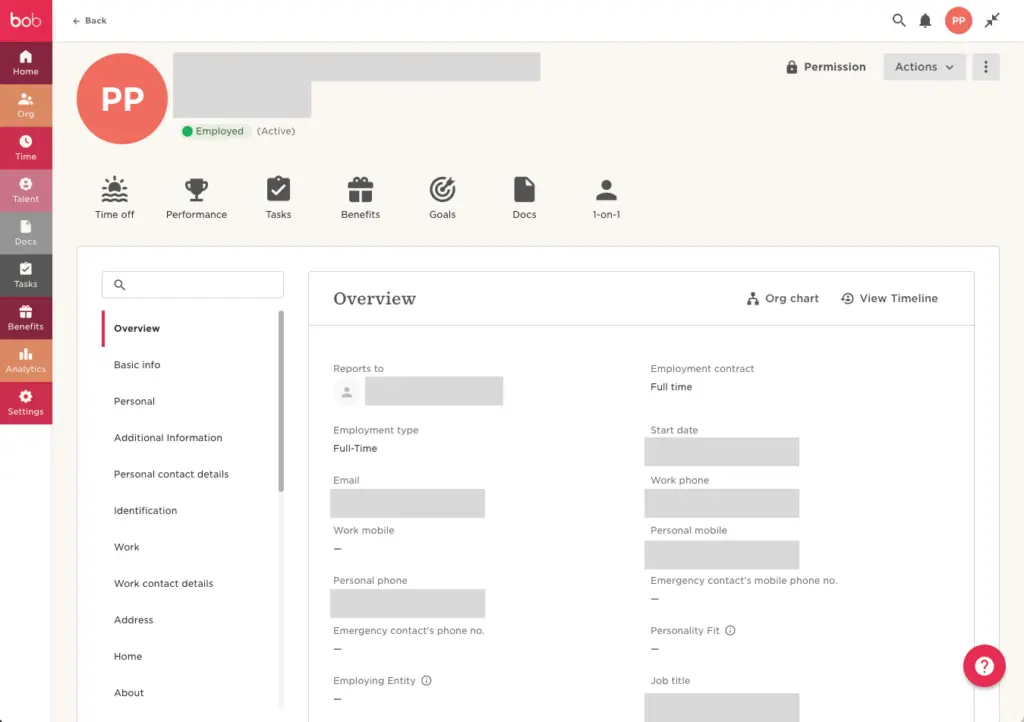Go to Home in the sidebar
1024x722 pixels.
click(25, 63)
